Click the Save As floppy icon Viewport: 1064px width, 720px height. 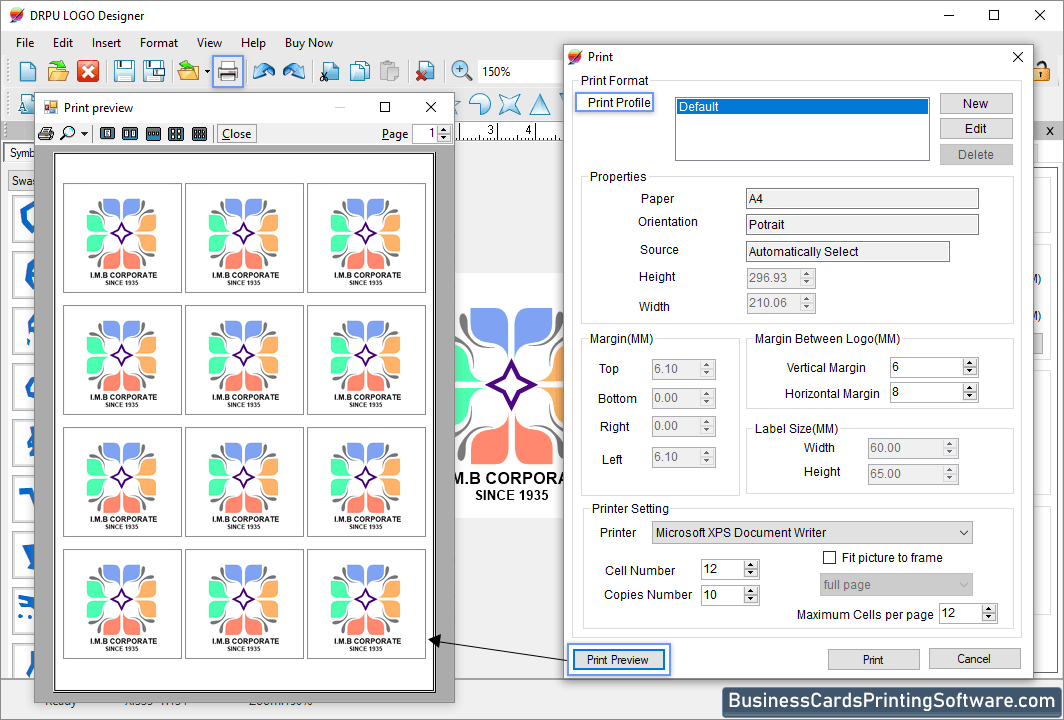click(x=154, y=71)
